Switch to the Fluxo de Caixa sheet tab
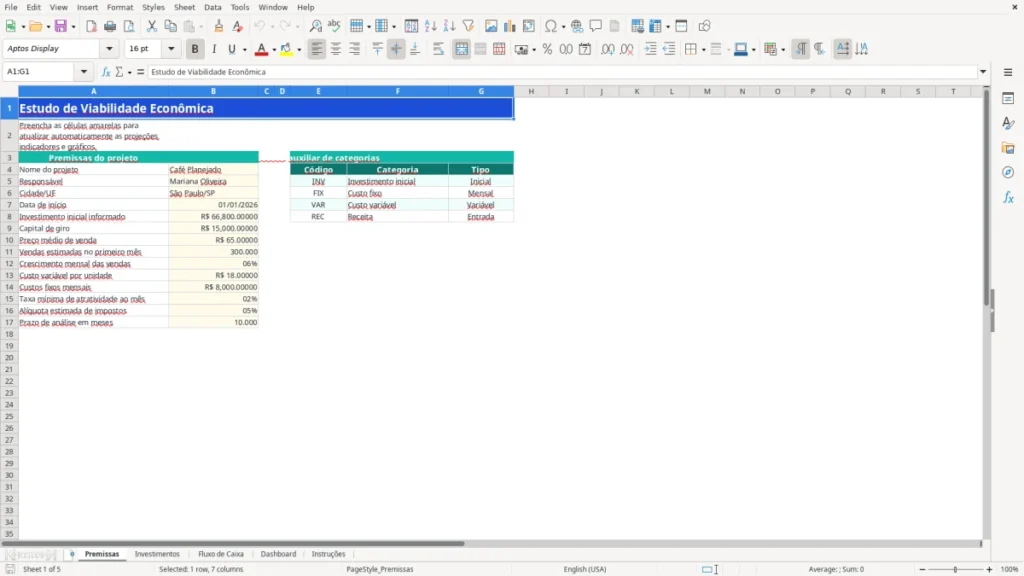1024x576 pixels. click(x=221, y=554)
